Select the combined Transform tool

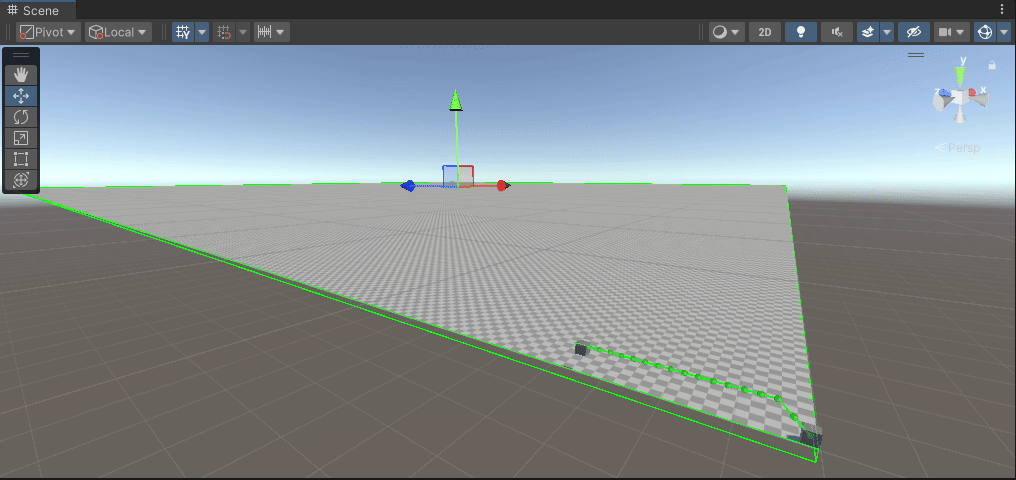click(x=21, y=180)
